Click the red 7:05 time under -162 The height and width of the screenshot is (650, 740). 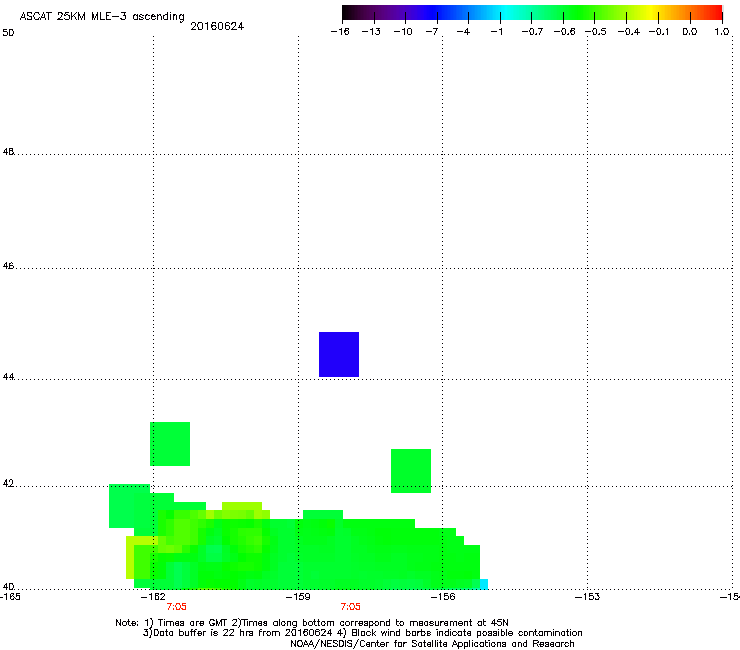[x=177, y=607]
